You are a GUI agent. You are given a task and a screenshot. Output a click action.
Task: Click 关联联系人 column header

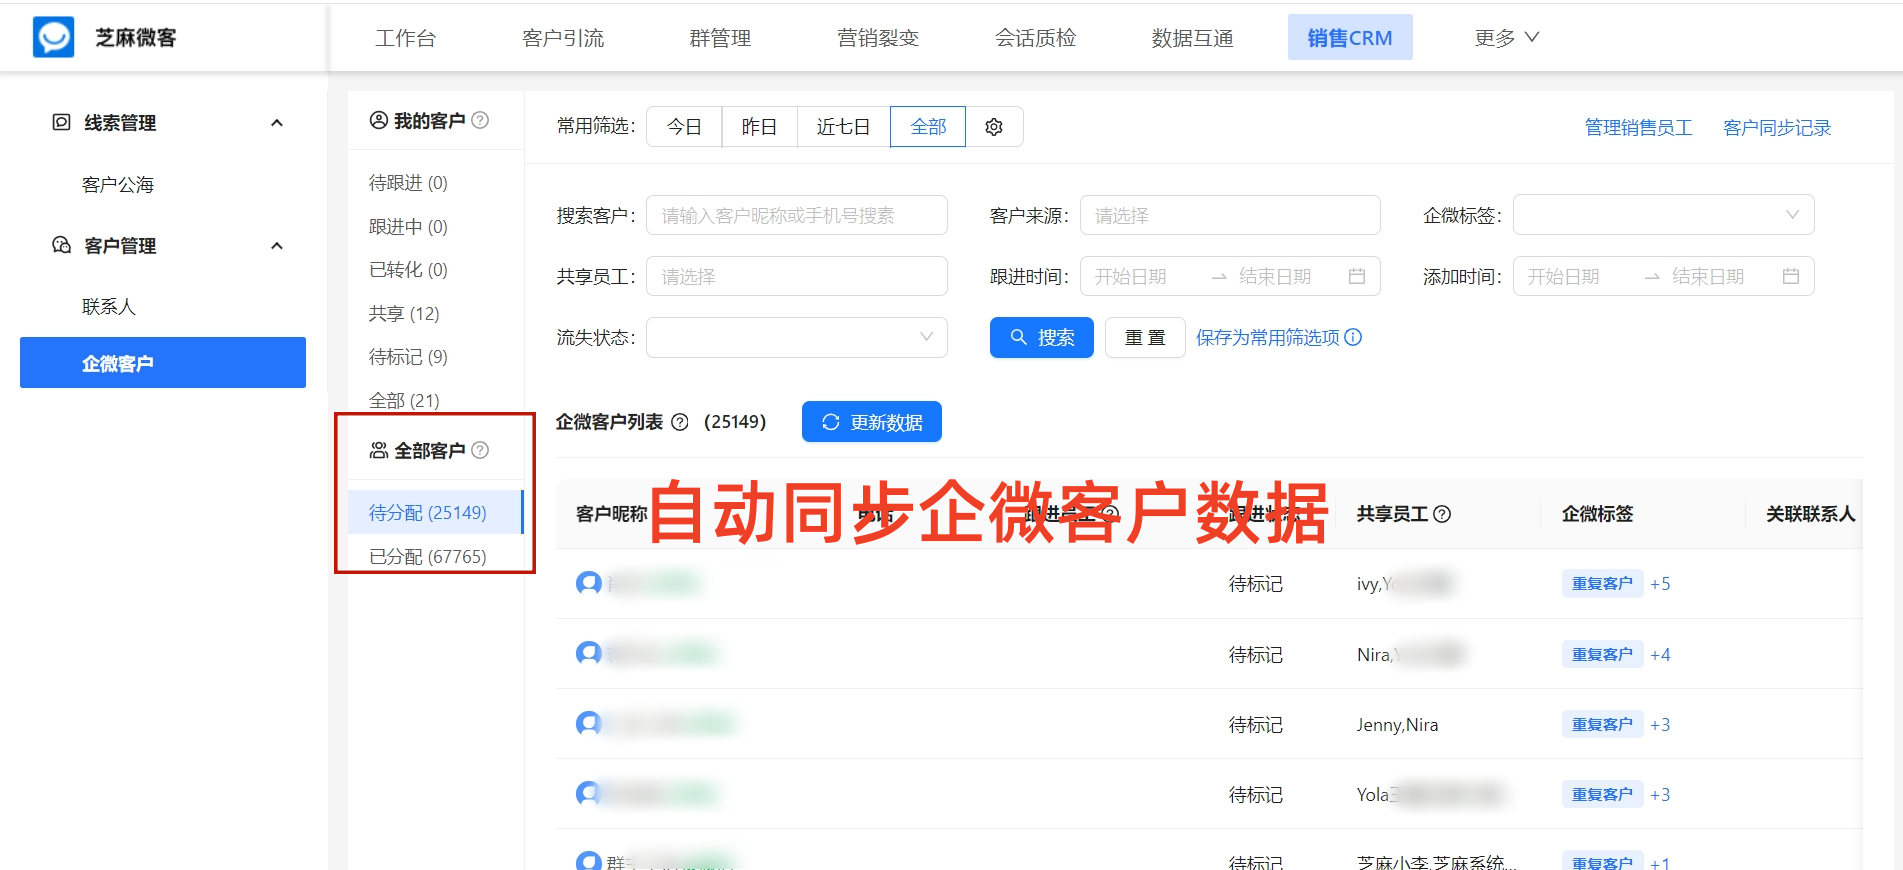coord(1810,514)
